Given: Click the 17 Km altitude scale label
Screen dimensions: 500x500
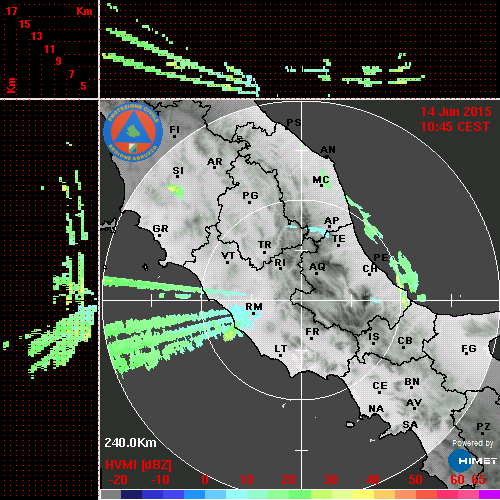Looking at the screenshot, I should pyautogui.click(x=11, y=11).
